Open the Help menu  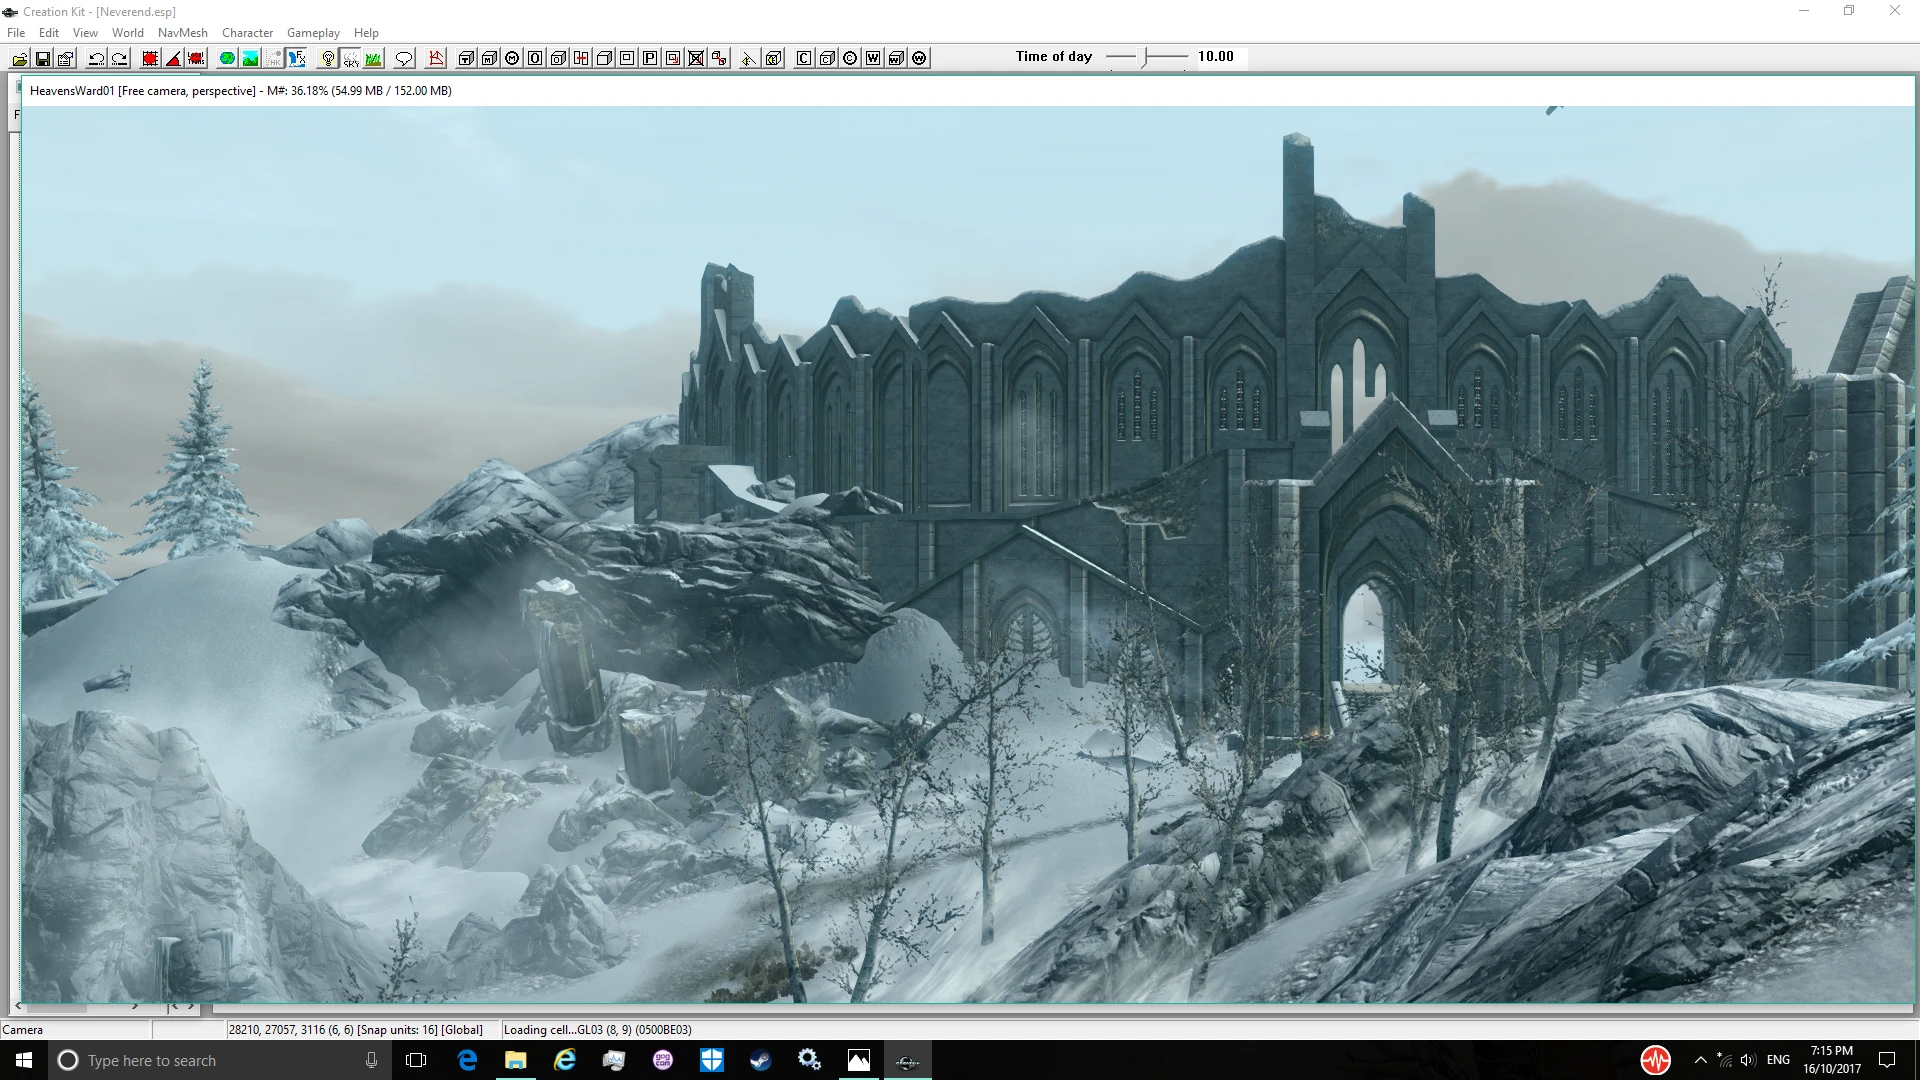[366, 33]
